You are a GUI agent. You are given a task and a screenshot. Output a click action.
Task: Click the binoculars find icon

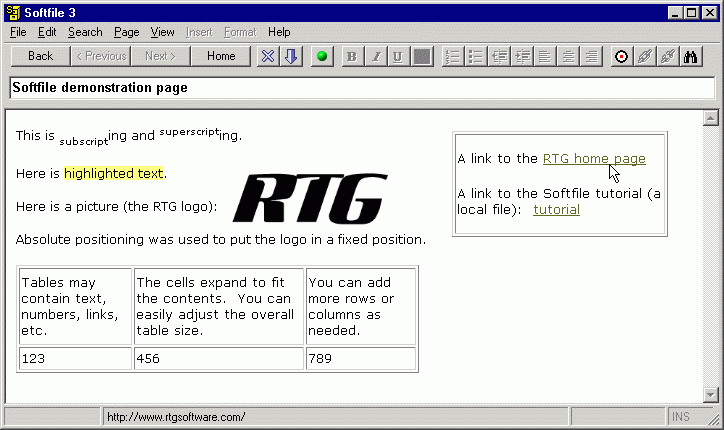(x=691, y=56)
